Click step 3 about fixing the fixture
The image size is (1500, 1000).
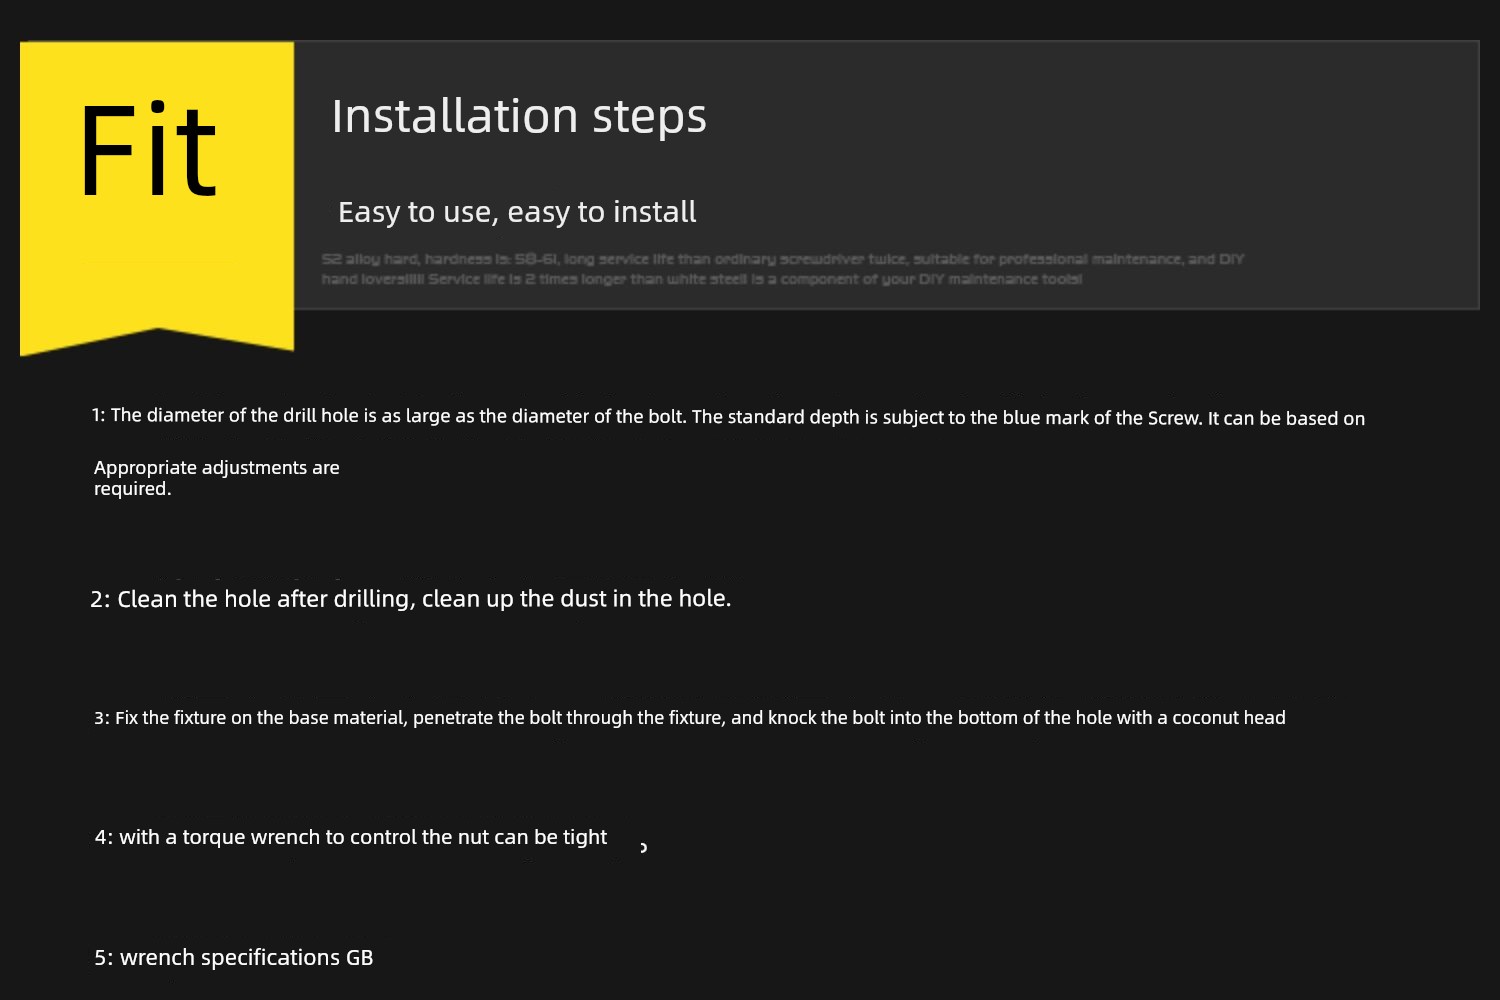[x=690, y=718]
